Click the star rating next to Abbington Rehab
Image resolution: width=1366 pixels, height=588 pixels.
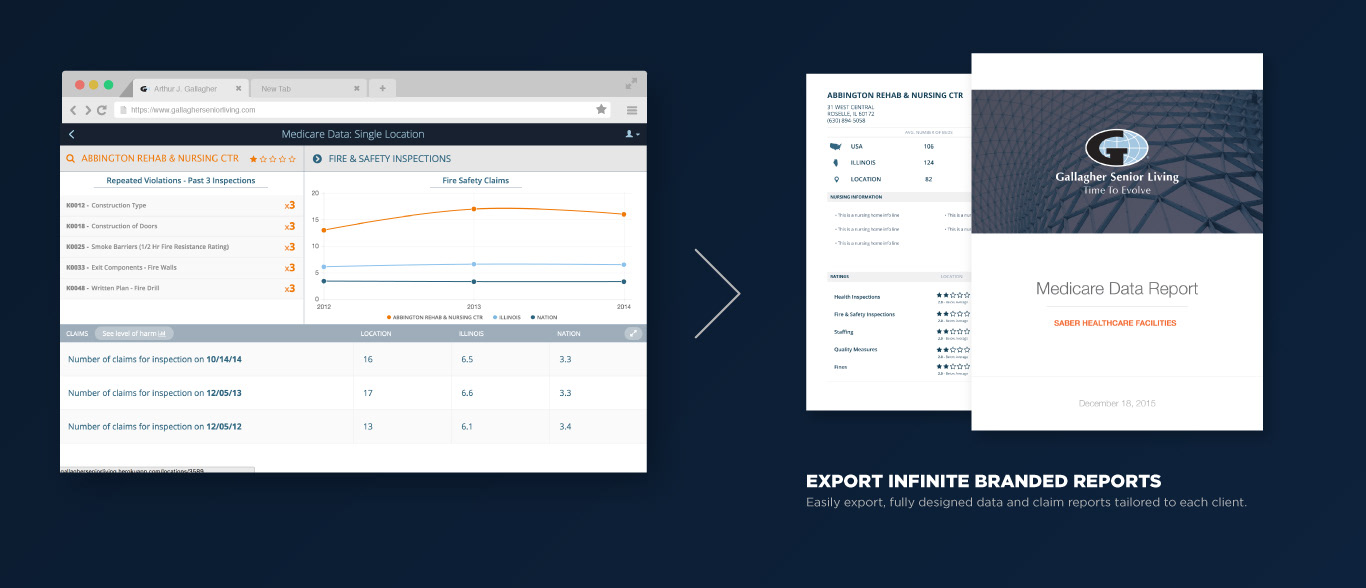272,158
